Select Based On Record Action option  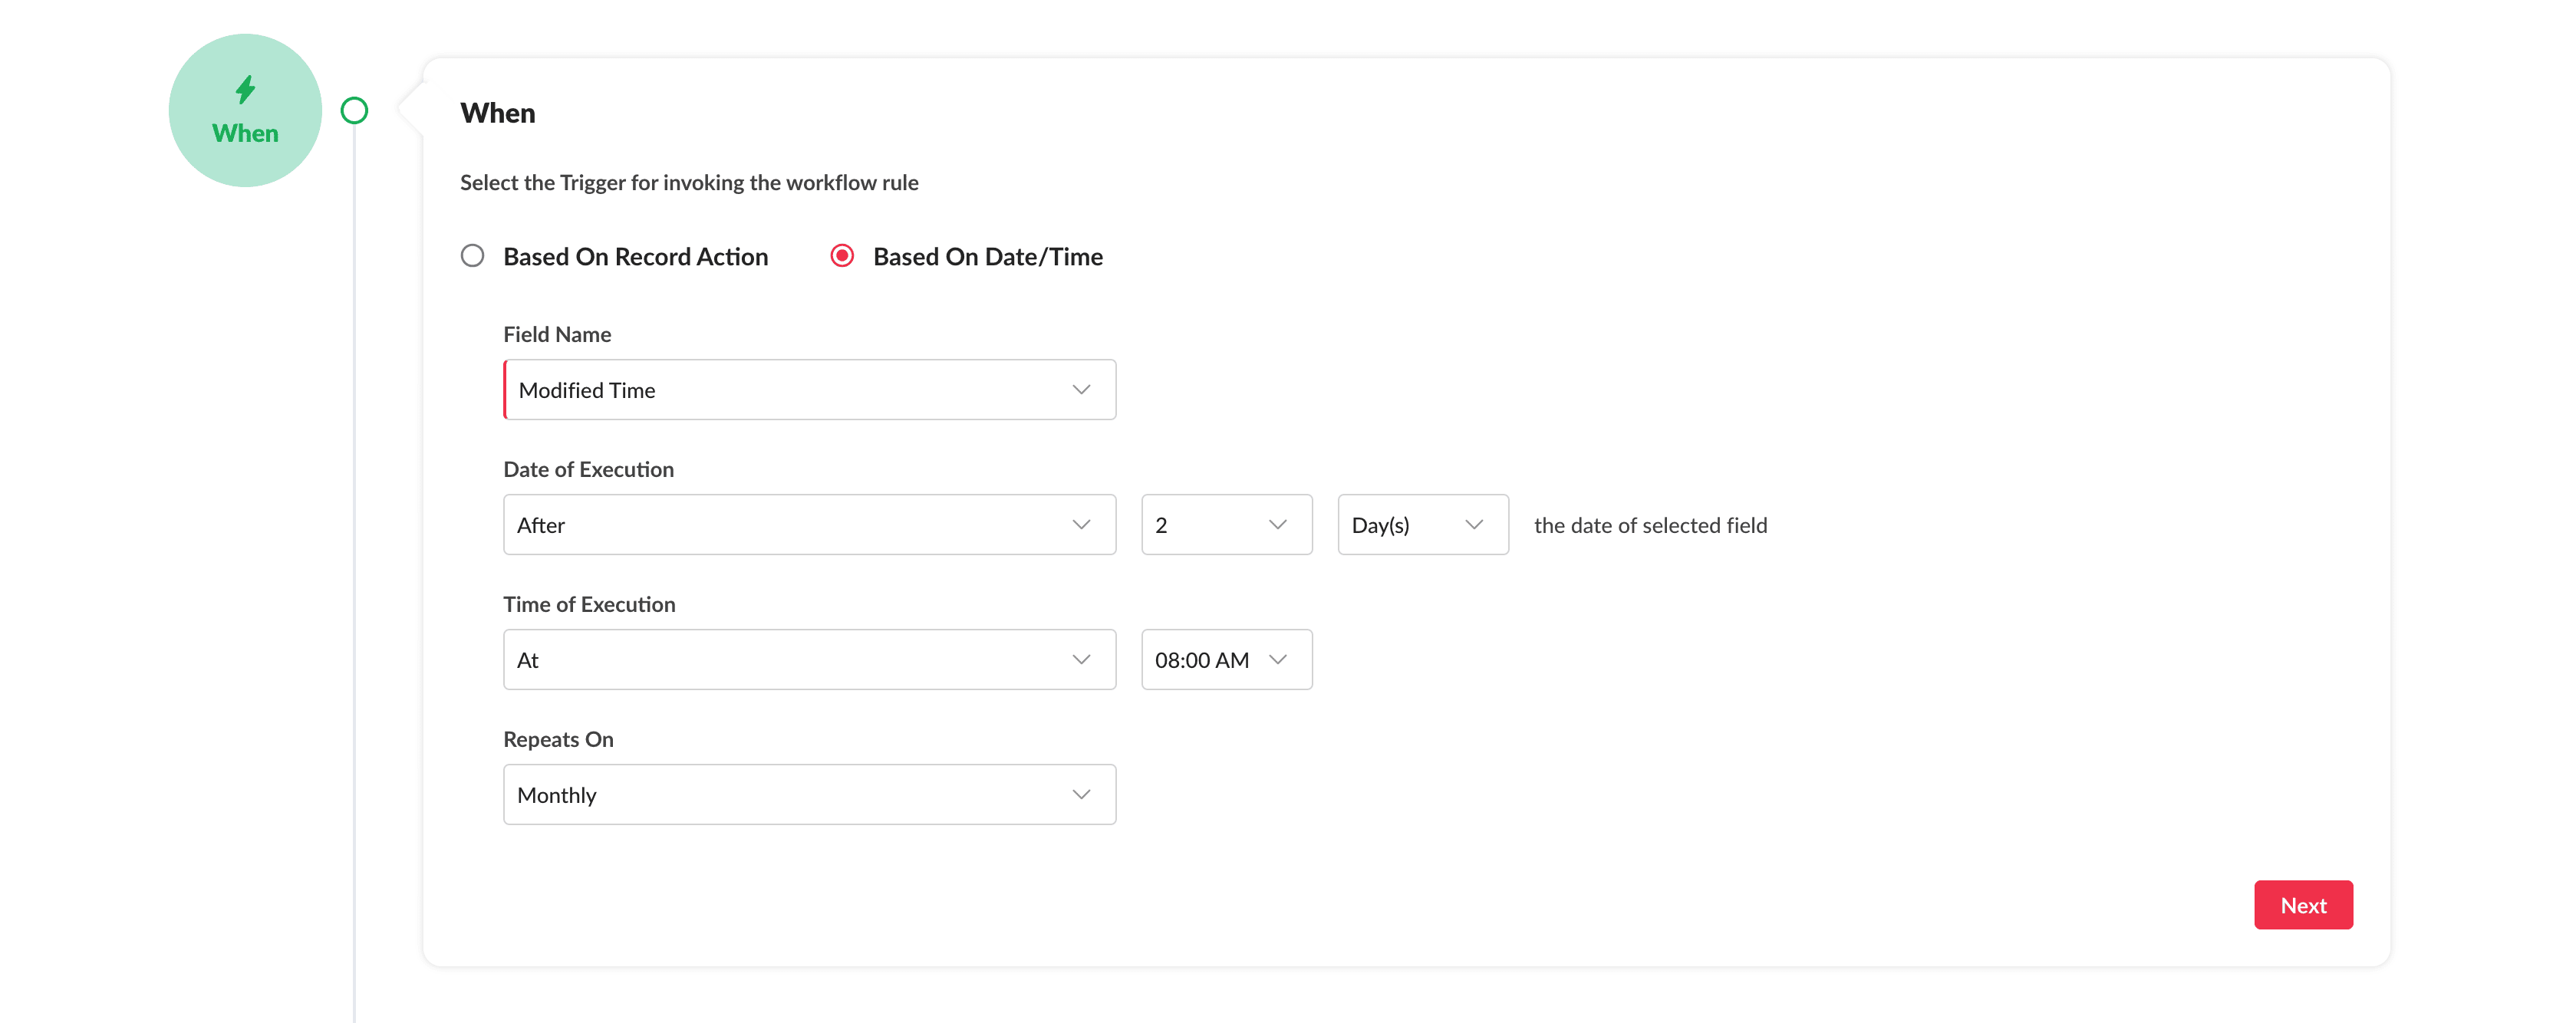472,256
